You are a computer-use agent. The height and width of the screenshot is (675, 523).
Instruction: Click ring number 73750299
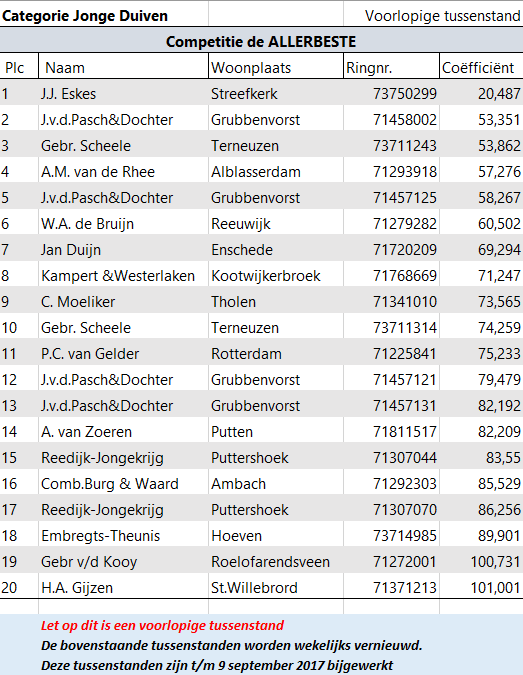(391, 94)
